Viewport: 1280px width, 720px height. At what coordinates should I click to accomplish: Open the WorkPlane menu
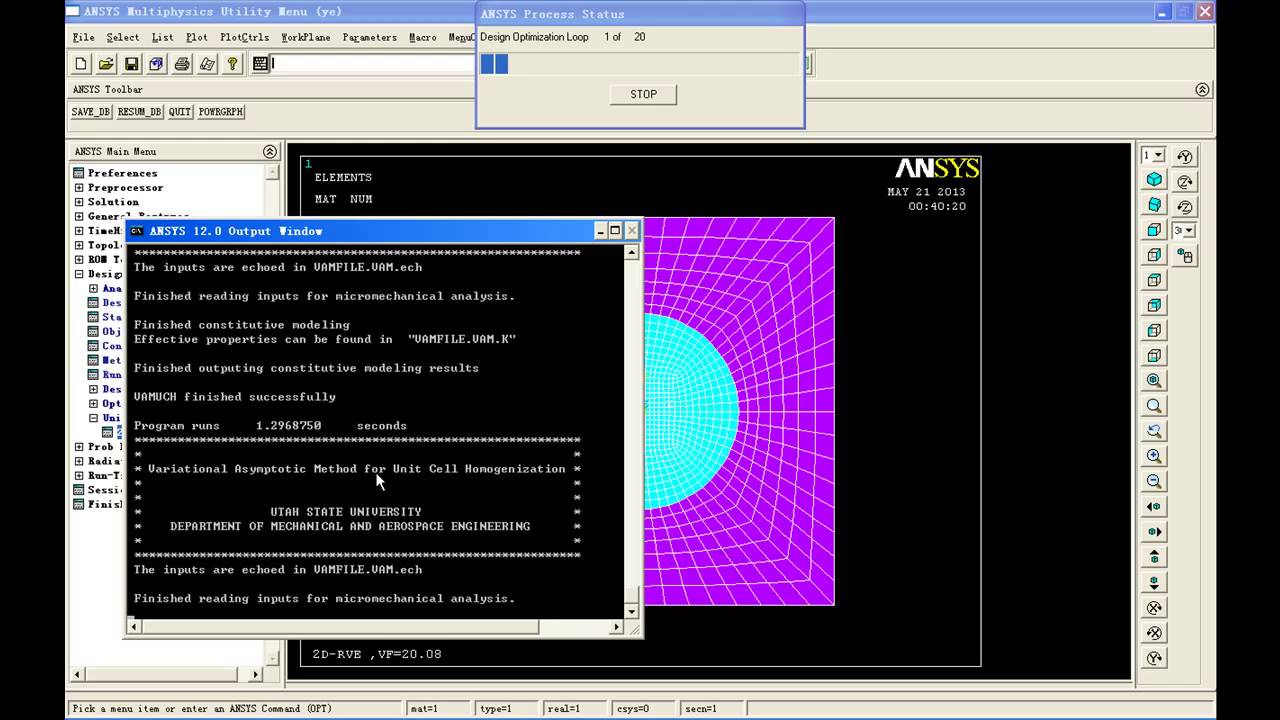(x=305, y=37)
